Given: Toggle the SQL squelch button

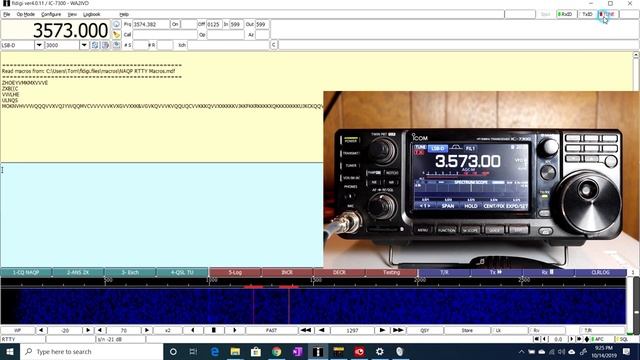Looking at the screenshot, I should (622, 339).
